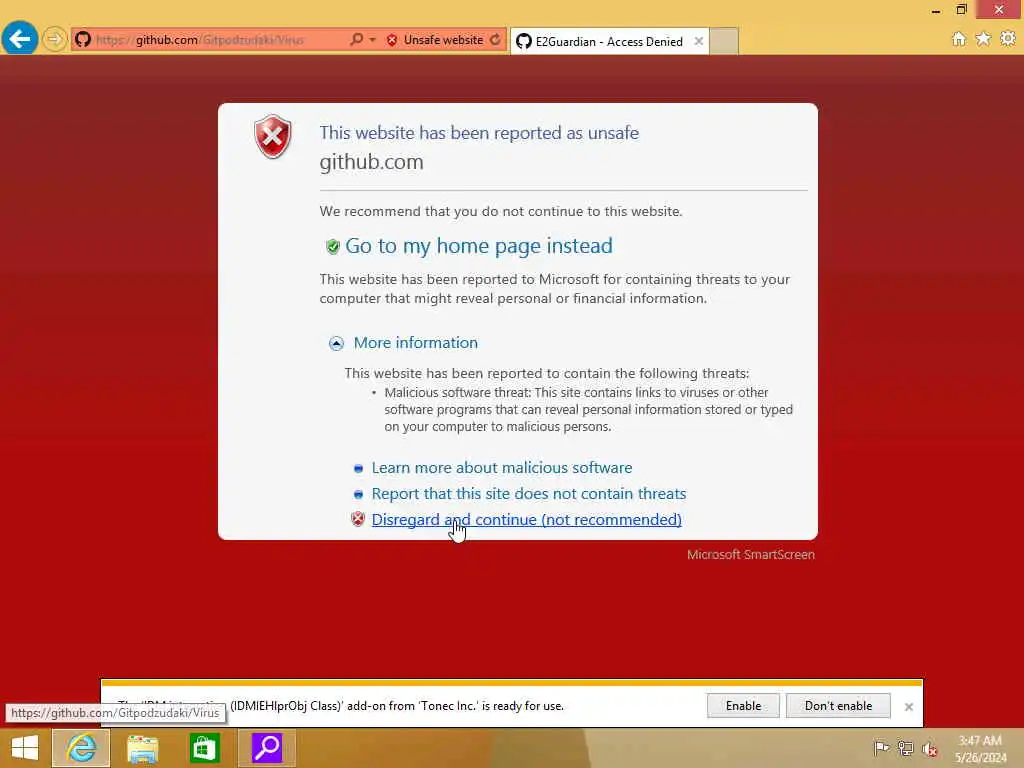Minimize the browser window

(x=936, y=10)
